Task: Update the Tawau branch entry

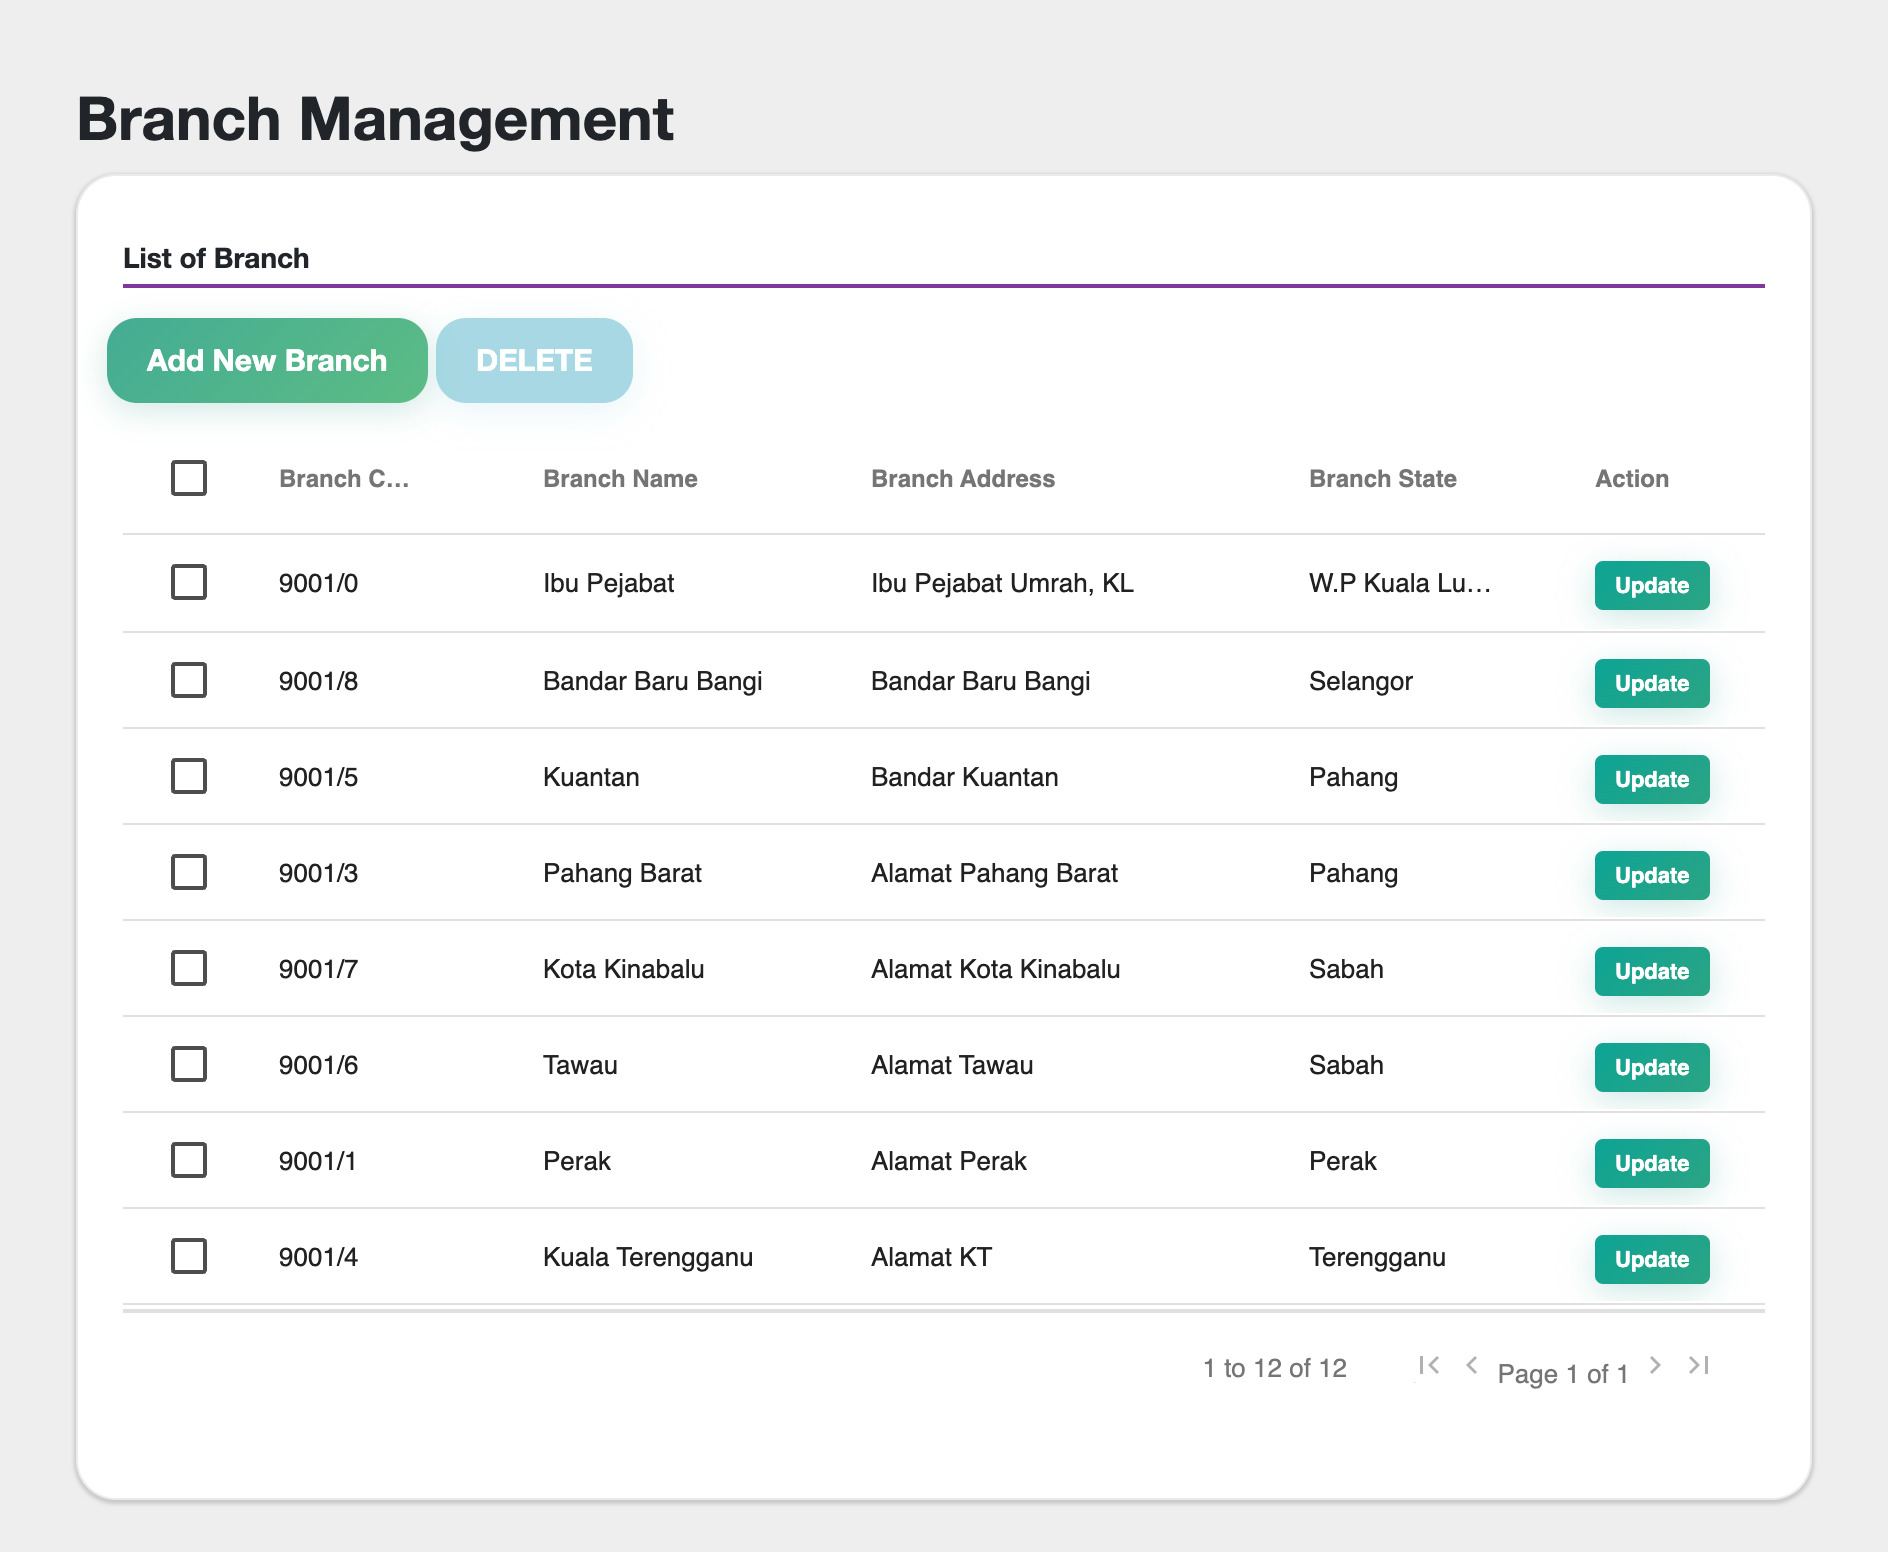Action: (1651, 1068)
